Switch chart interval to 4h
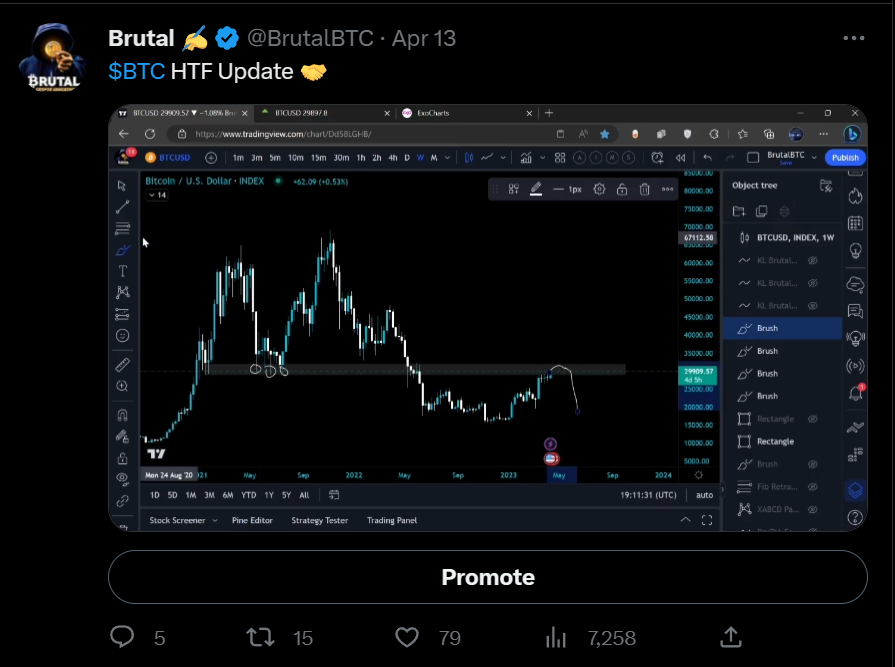The image size is (895, 667). [393, 157]
